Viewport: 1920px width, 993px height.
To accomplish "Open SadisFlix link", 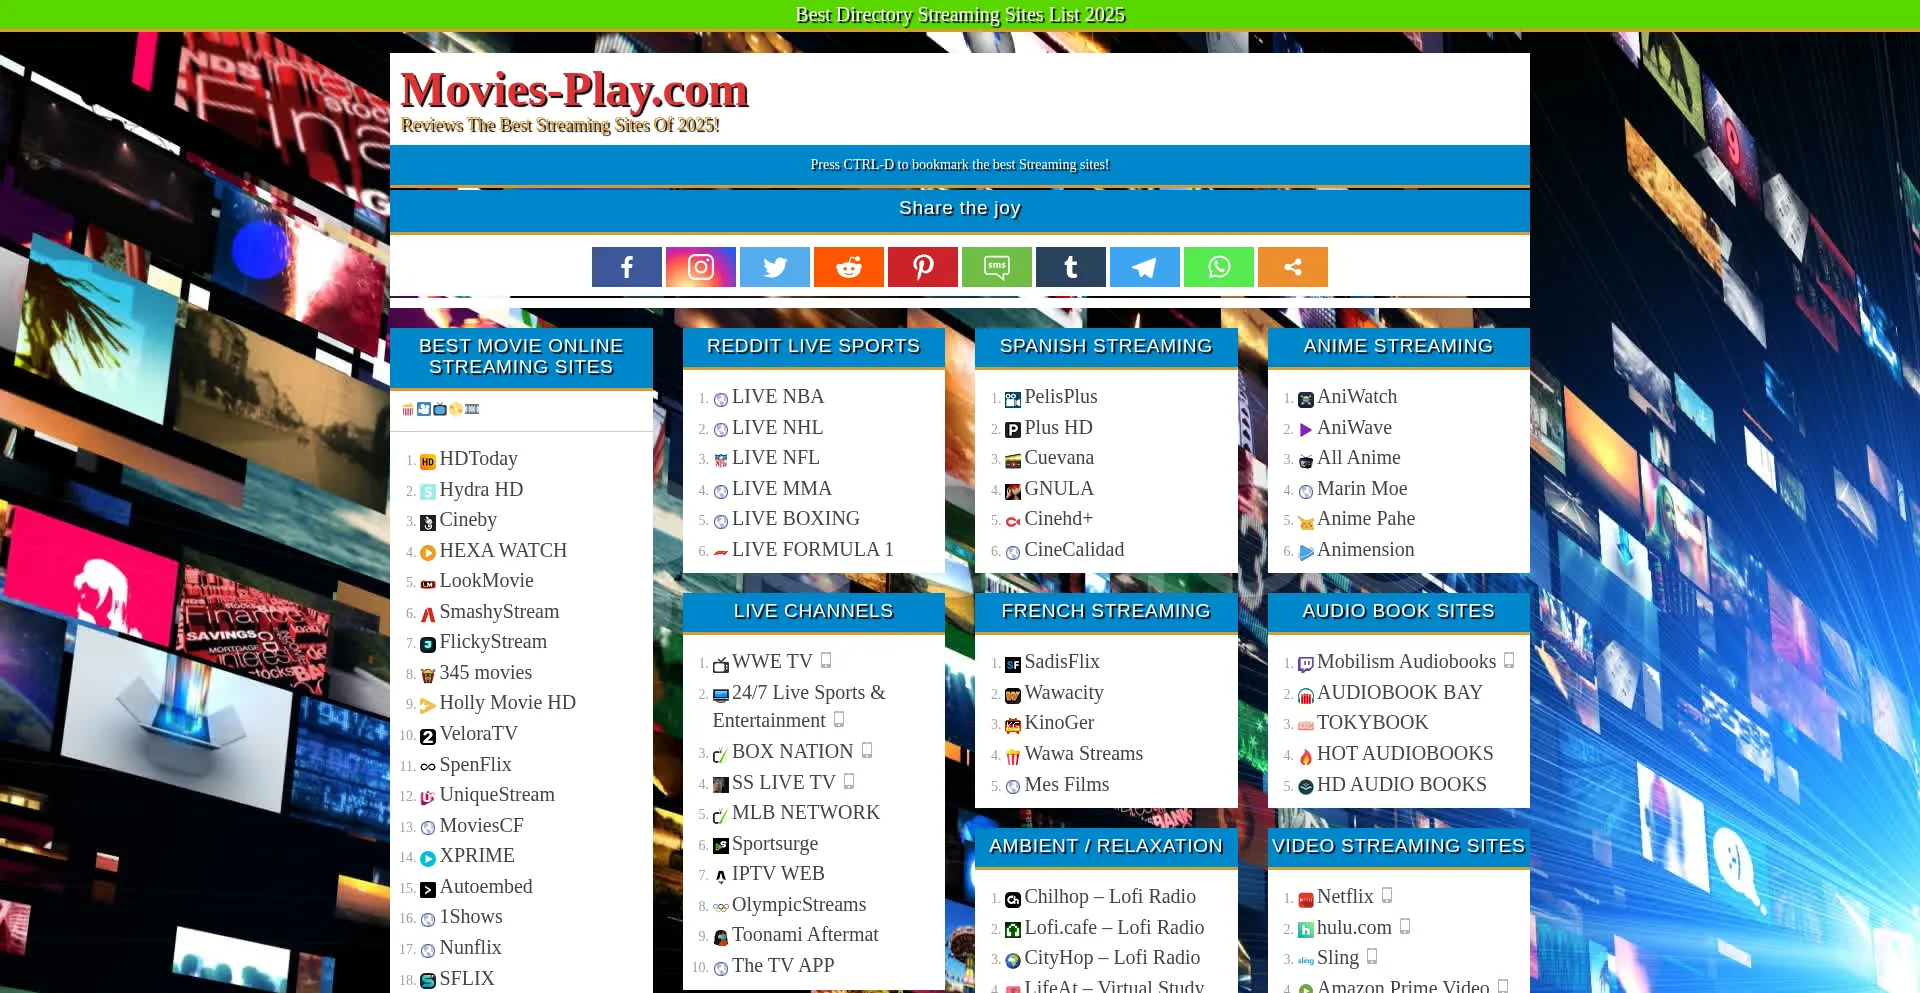I will [x=1062, y=662].
